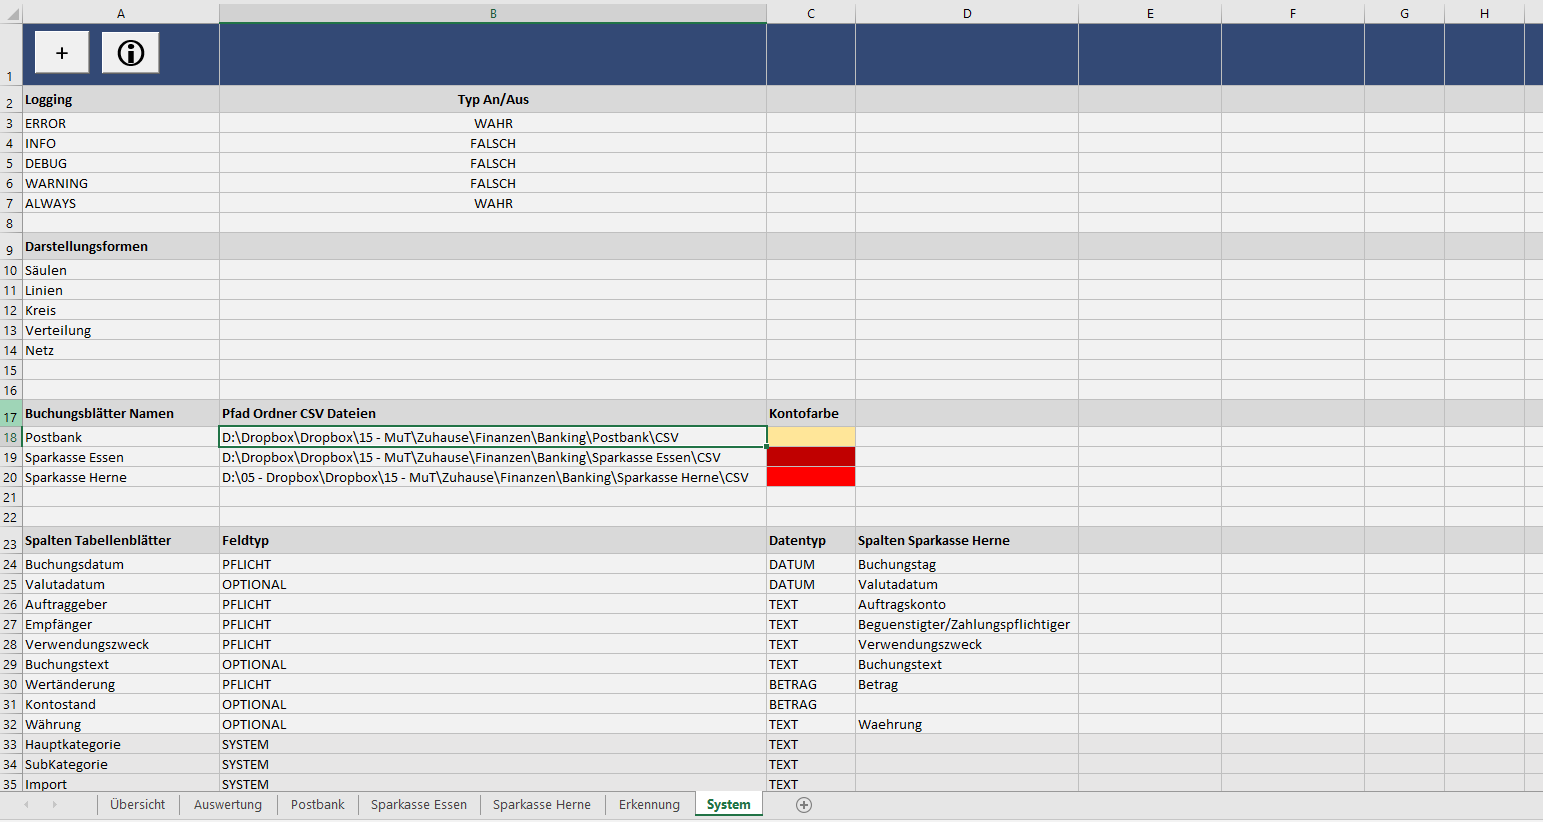The image size is (1543, 822).
Task: Add a new sheet with the circled plus icon
Action: [804, 805]
